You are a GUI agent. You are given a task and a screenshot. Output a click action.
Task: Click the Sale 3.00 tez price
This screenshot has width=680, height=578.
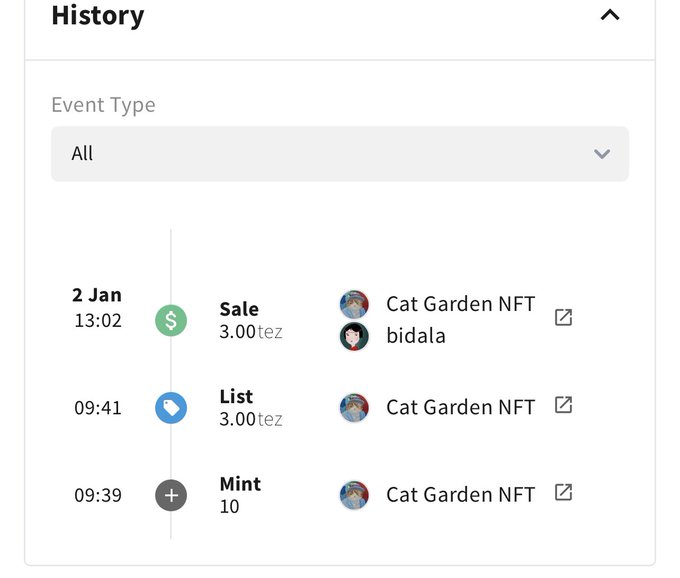(x=251, y=332)
